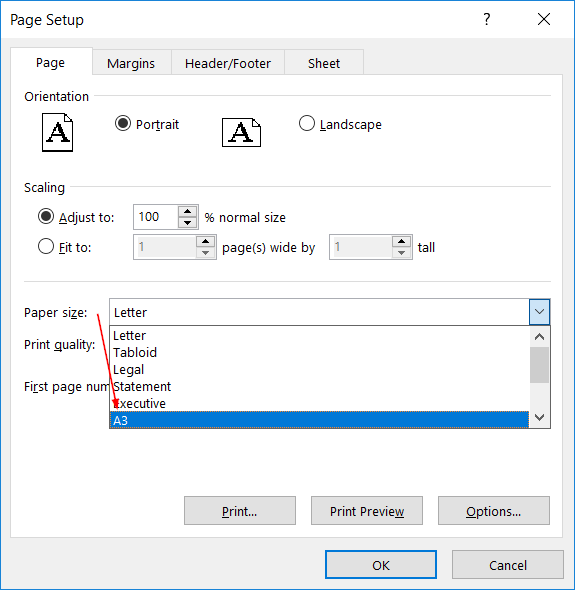Increase pages tall value using up spinner
Screen dimensions: 575x590
click(402, 241)
